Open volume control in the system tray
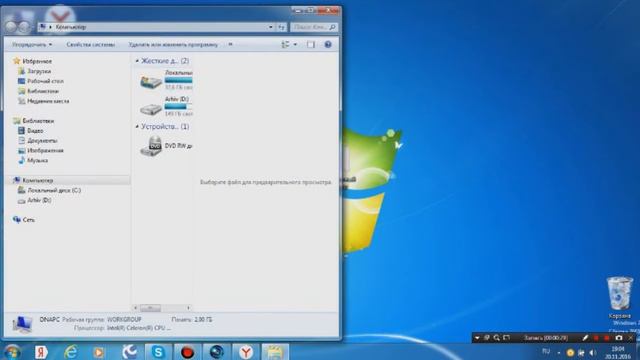 (x=592, y=353)
